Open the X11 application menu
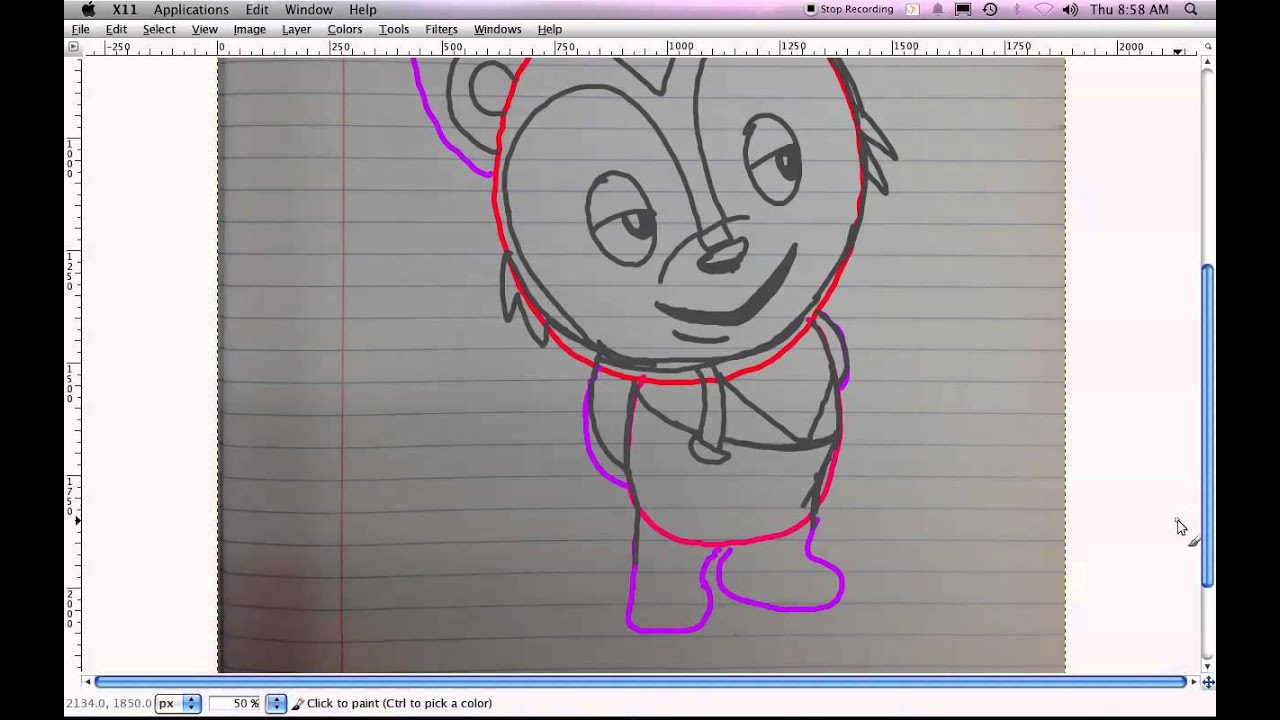The height and width of the screenshot is (720, 1280). (x=125, y=9)
